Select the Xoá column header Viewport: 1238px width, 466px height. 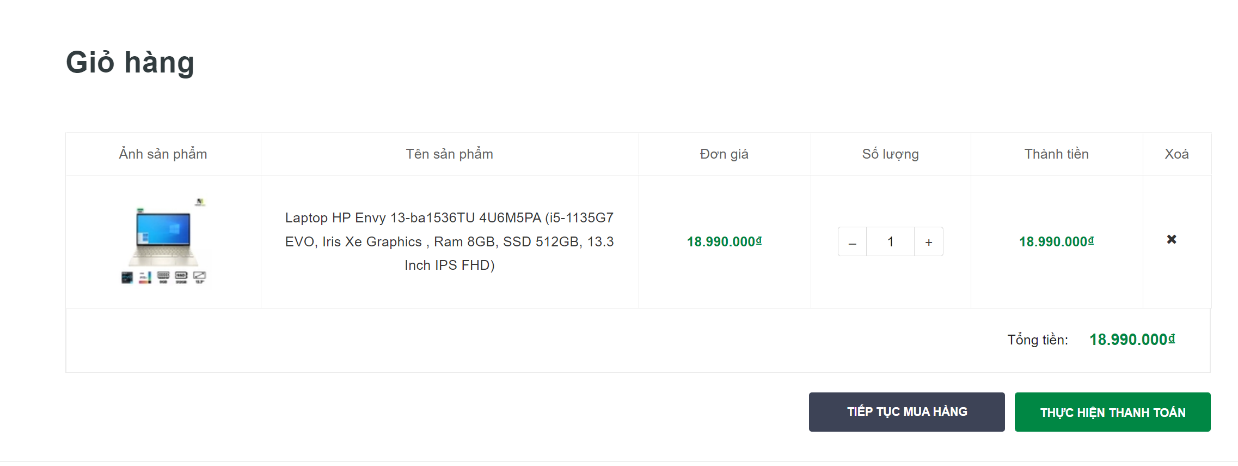(x=1177, y=154)
